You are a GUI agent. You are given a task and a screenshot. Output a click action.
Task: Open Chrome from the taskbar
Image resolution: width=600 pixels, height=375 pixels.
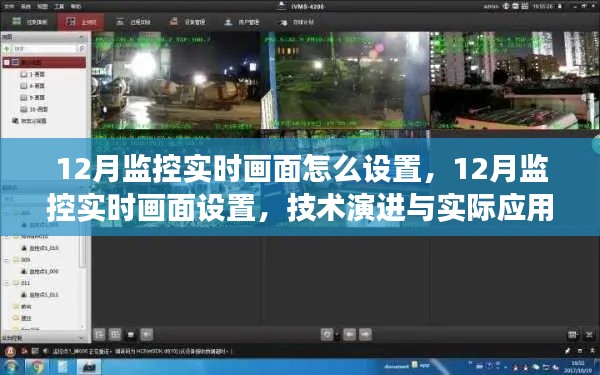(37, 367)
